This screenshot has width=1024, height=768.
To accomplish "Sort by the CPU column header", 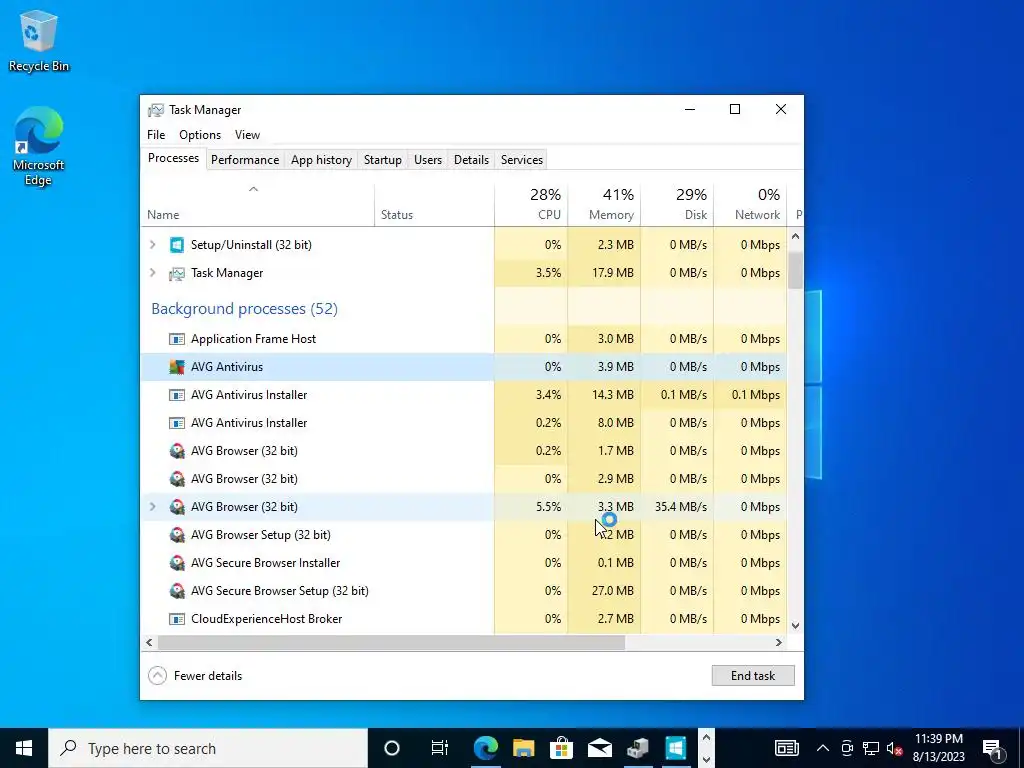I will [x=532, y=204].
